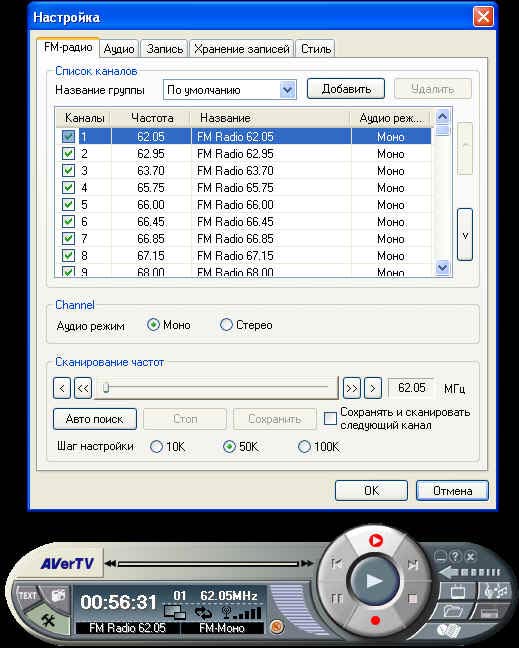
Task: Click the channel loop arrows icon in the display
Action: [x=204, y=612]
